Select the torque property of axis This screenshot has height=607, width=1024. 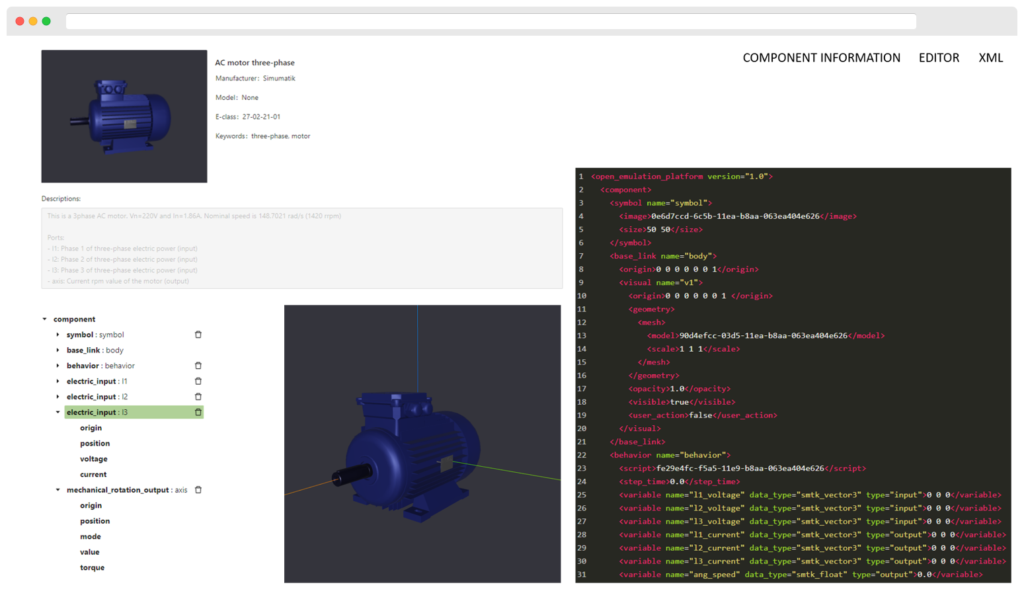pos(92,568)
